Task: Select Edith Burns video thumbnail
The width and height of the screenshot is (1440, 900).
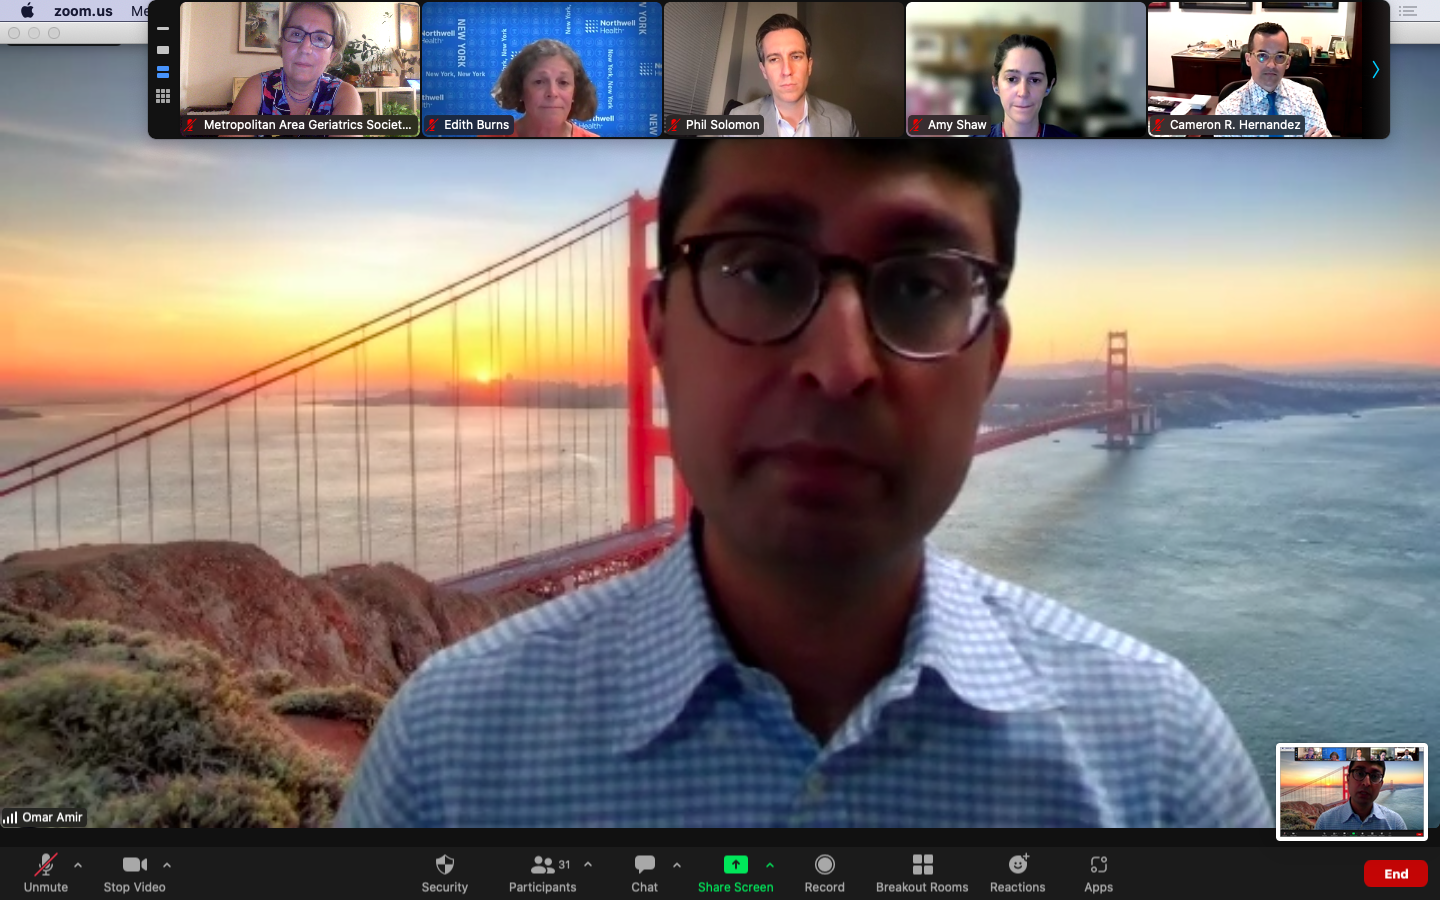Action: point(542,69)
